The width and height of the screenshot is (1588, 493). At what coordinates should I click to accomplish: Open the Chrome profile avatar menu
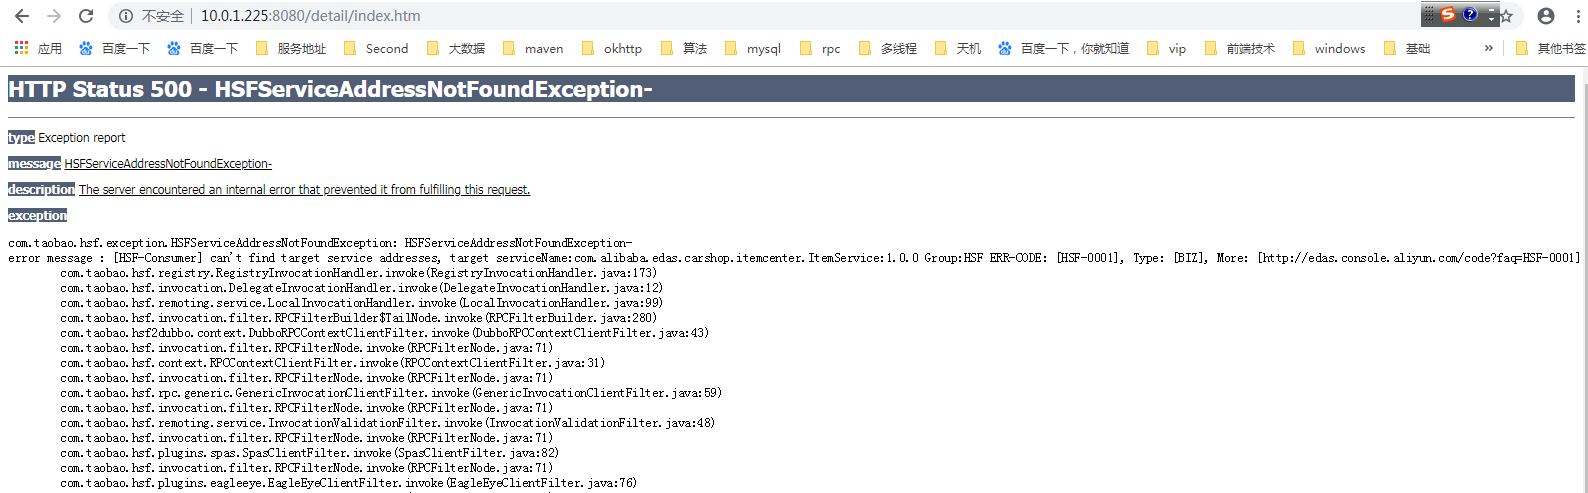(x=1546, y=16)
